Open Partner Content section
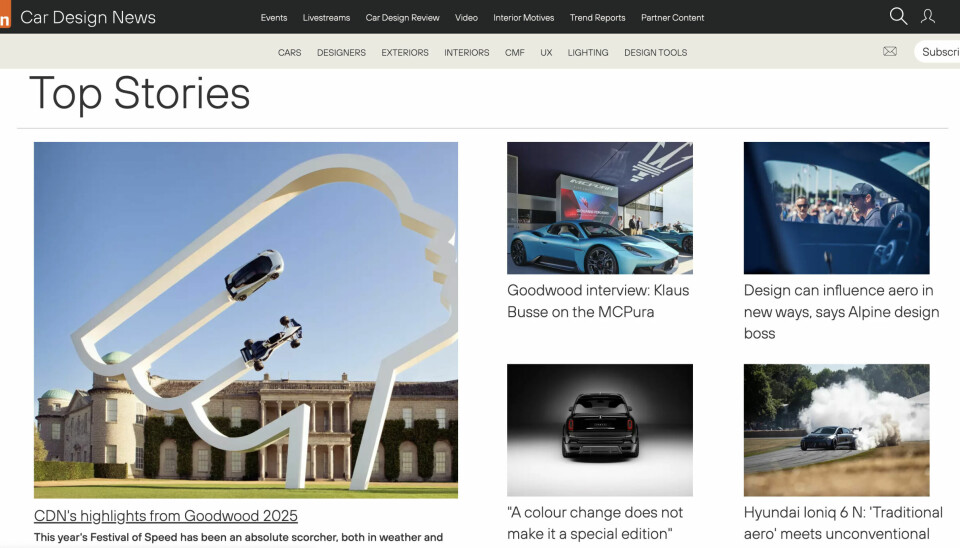Screen dimensions: 960x548 [x=672, y=18]
